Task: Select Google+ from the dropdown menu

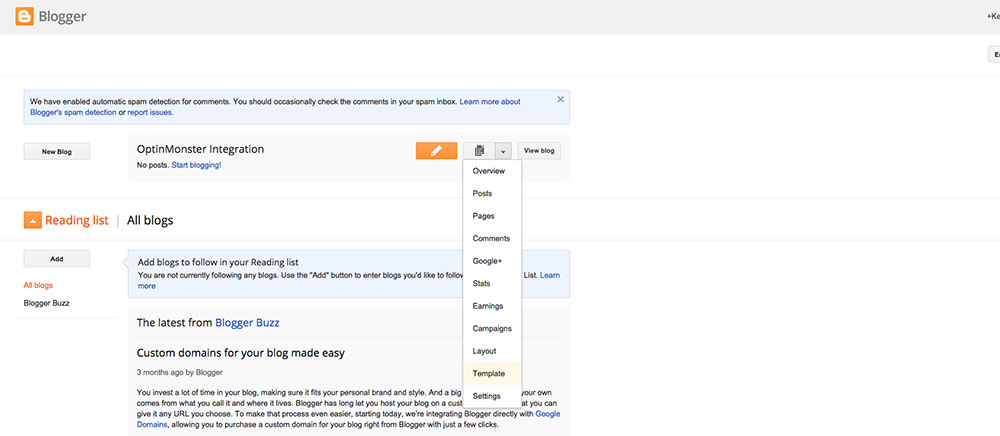Action: point(492,261)
